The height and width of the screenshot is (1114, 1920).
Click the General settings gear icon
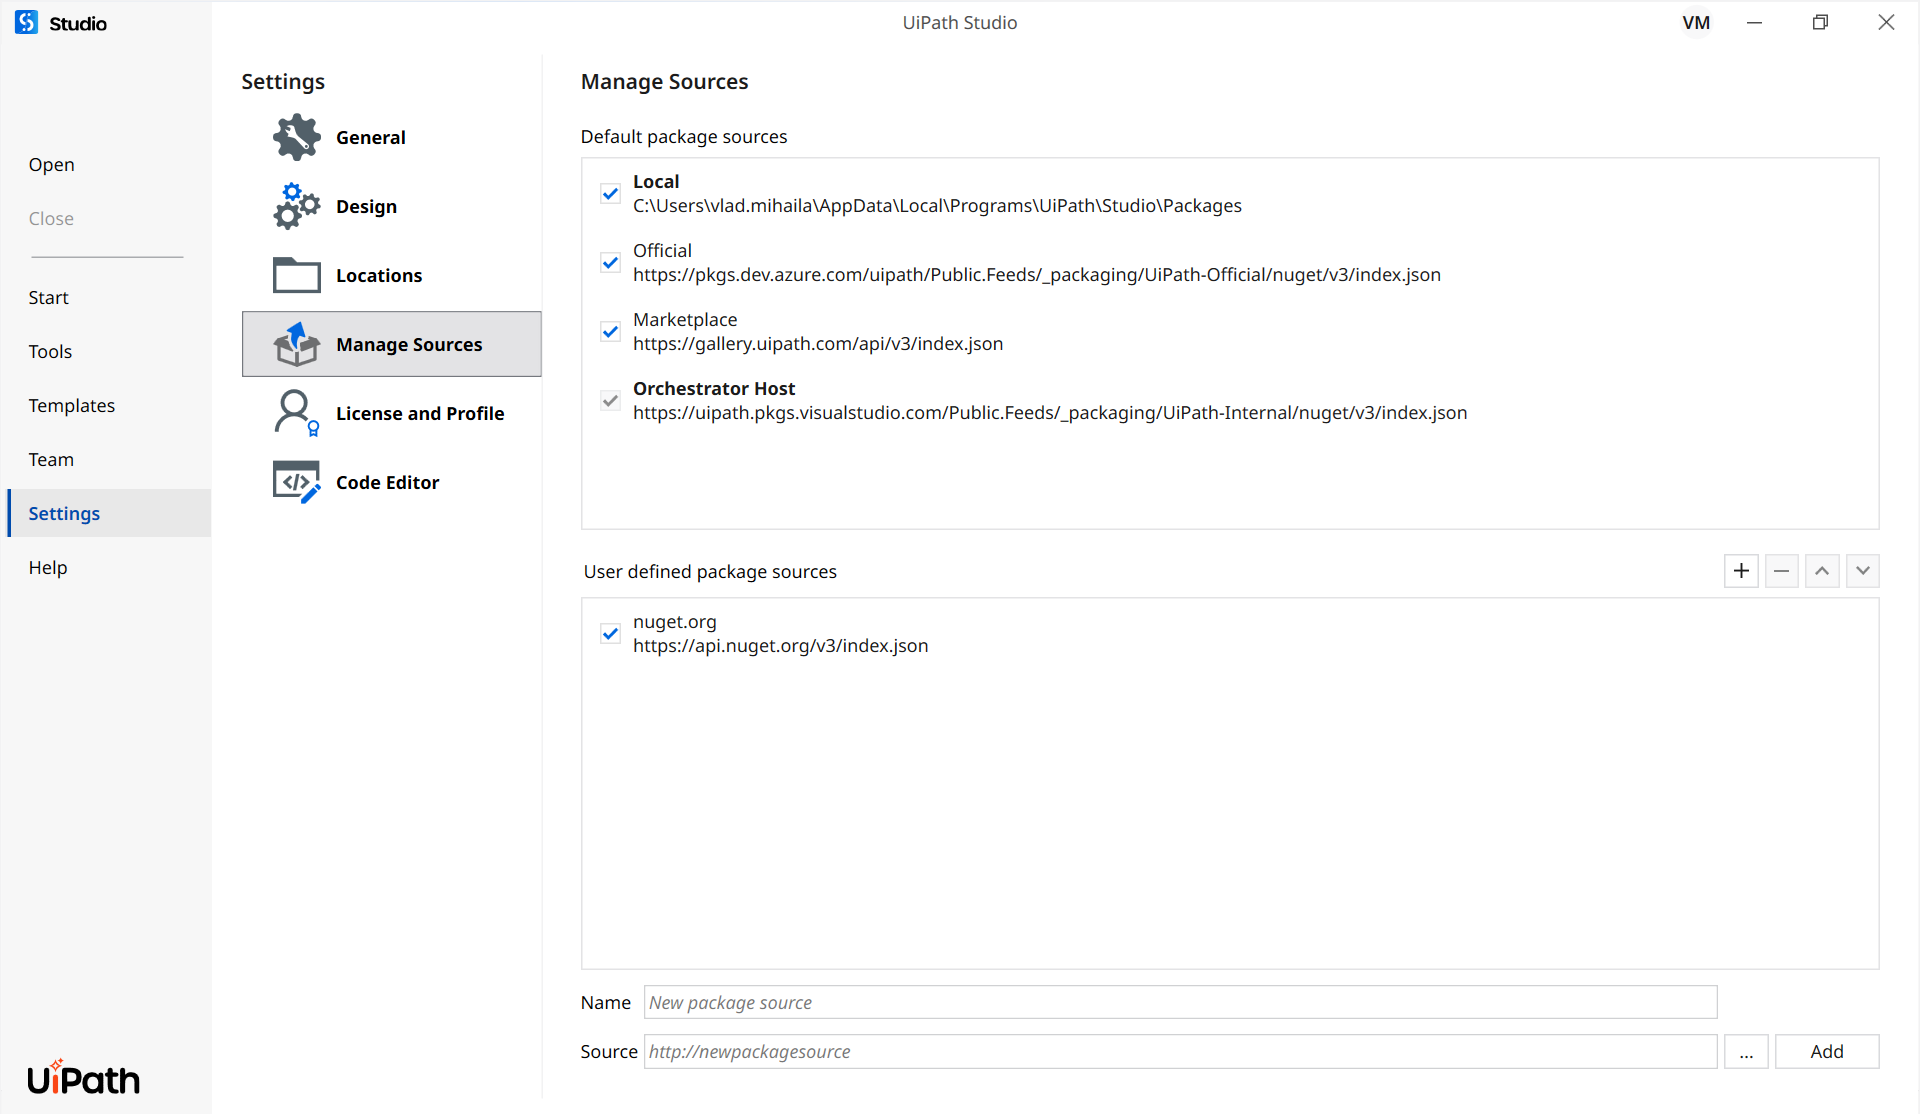click(x=296, y=137)
